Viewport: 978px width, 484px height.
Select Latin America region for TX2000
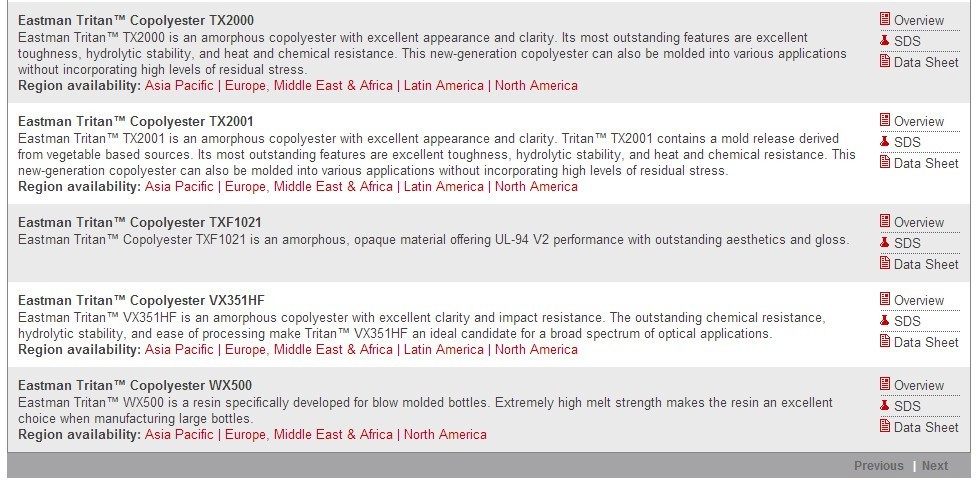coord(443,85)
